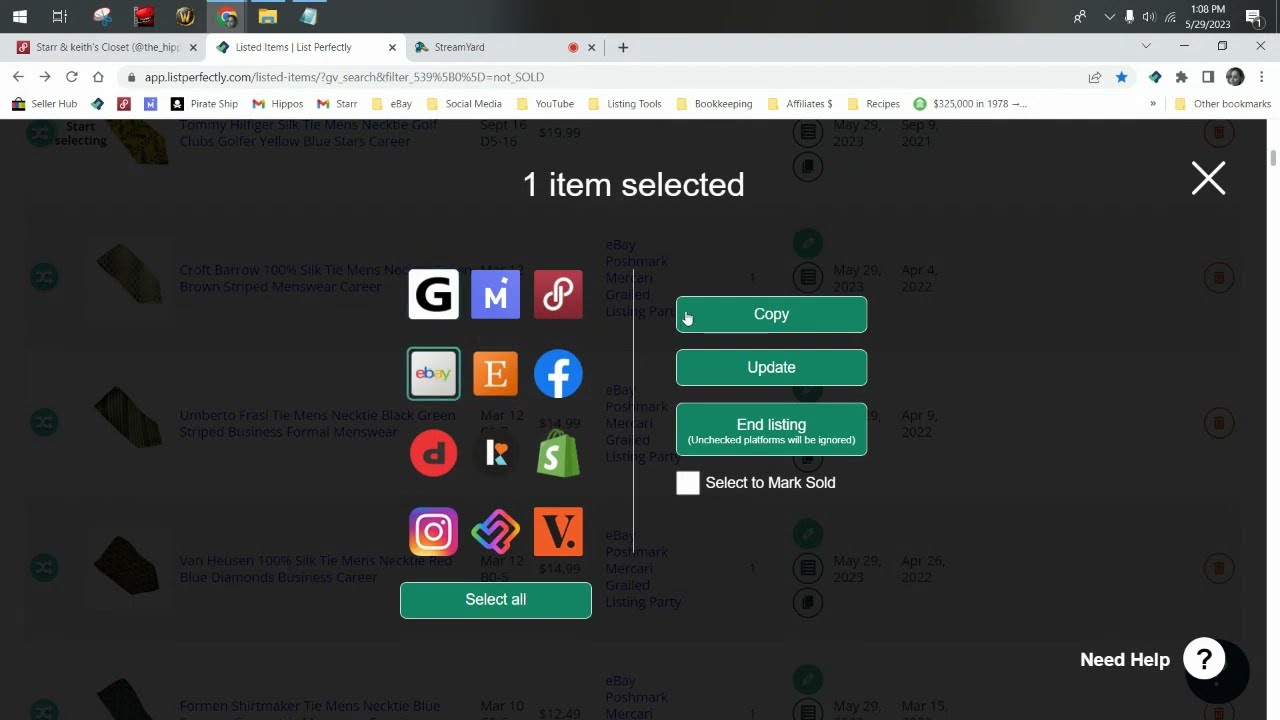Select the Depop platform icon

click(x=433, y=453)
